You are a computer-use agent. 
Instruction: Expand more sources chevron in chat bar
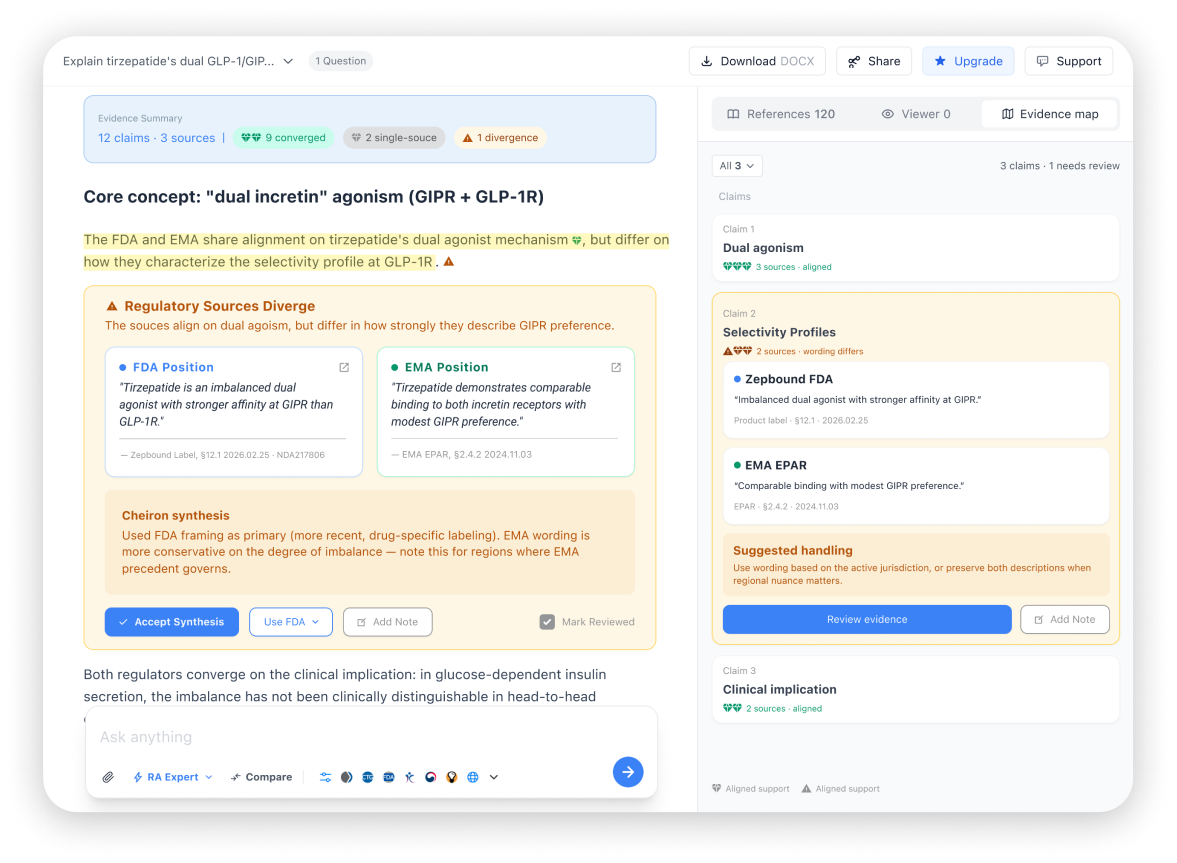pos(494,777)
